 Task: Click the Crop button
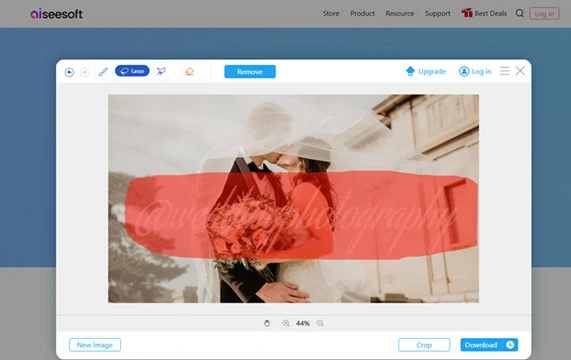coord(424,345)
